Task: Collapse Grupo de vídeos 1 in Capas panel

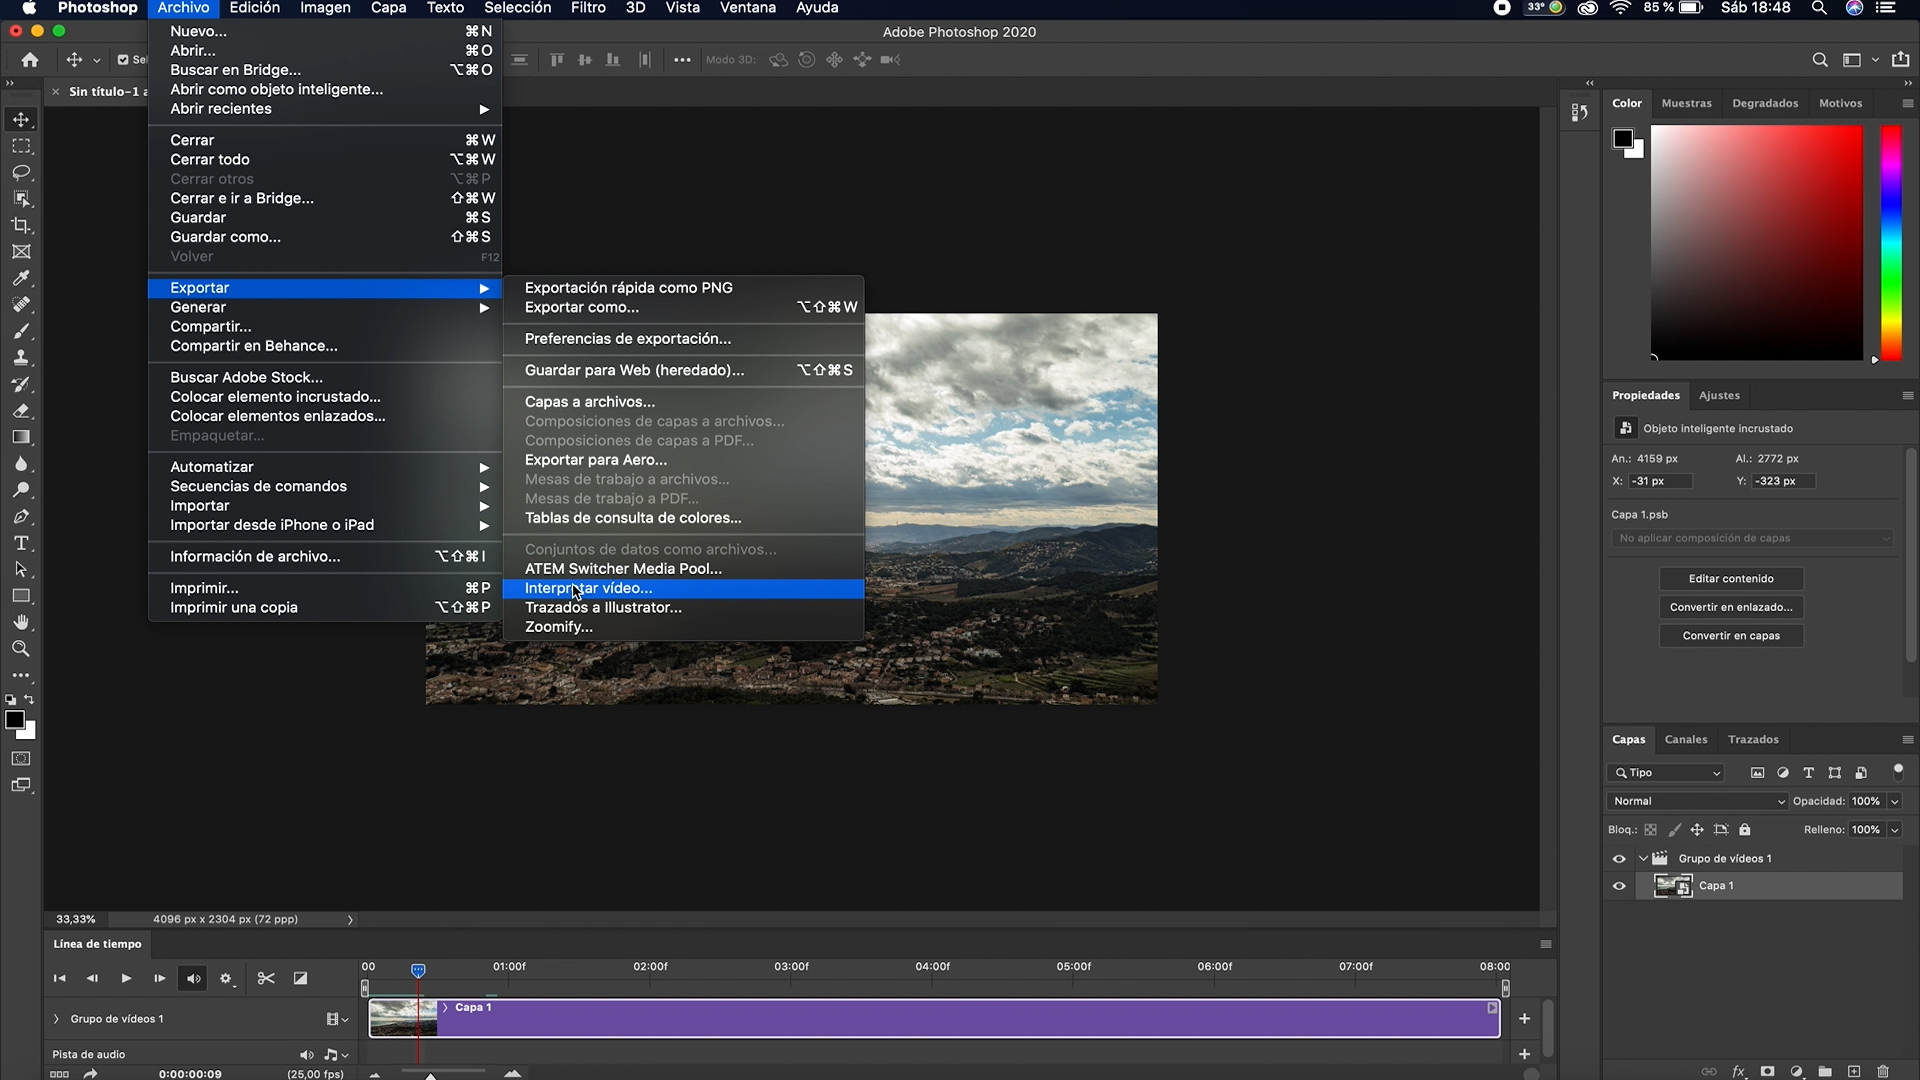Action: 1644,858
